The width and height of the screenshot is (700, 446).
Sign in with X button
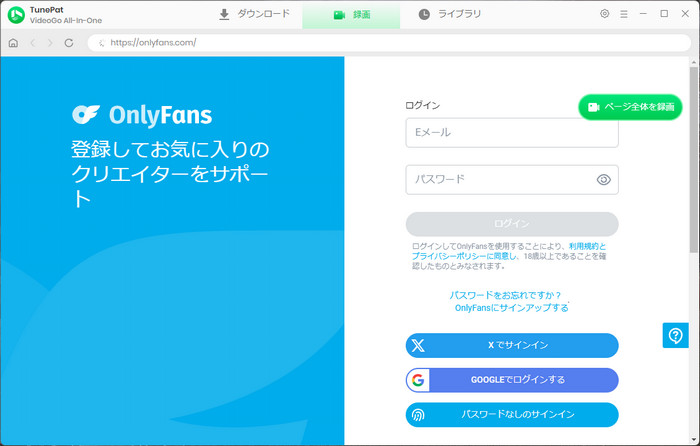tap(512, 345)
